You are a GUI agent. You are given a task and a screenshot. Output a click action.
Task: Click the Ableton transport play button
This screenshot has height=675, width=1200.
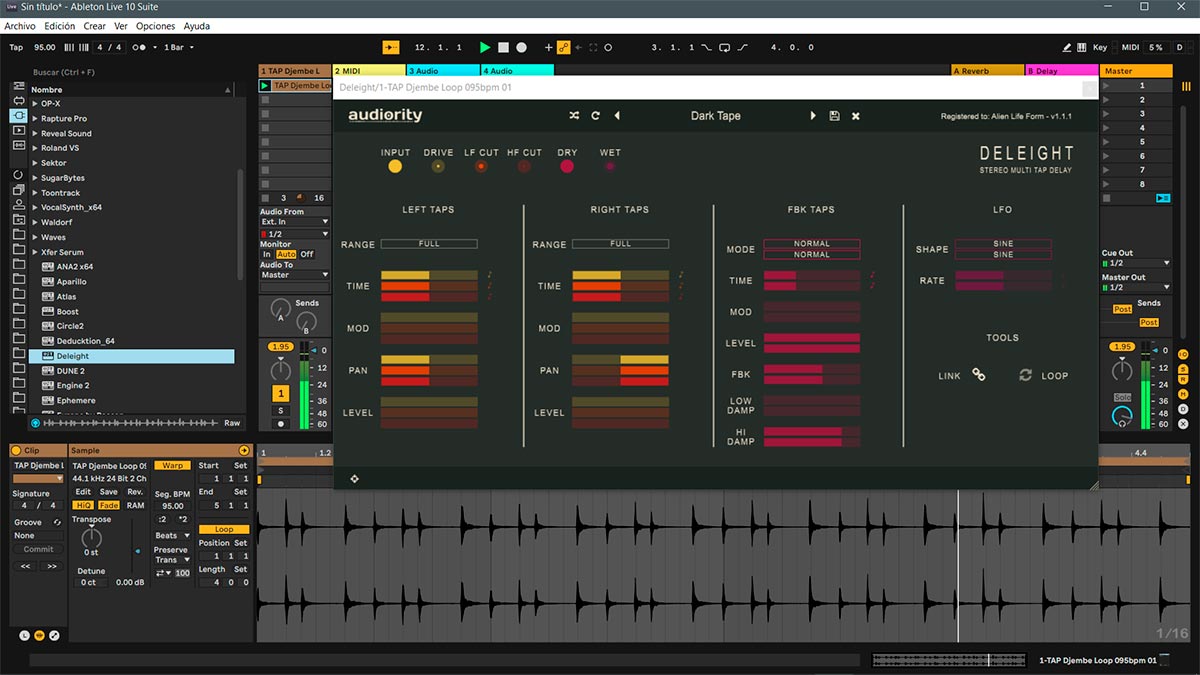485,47
